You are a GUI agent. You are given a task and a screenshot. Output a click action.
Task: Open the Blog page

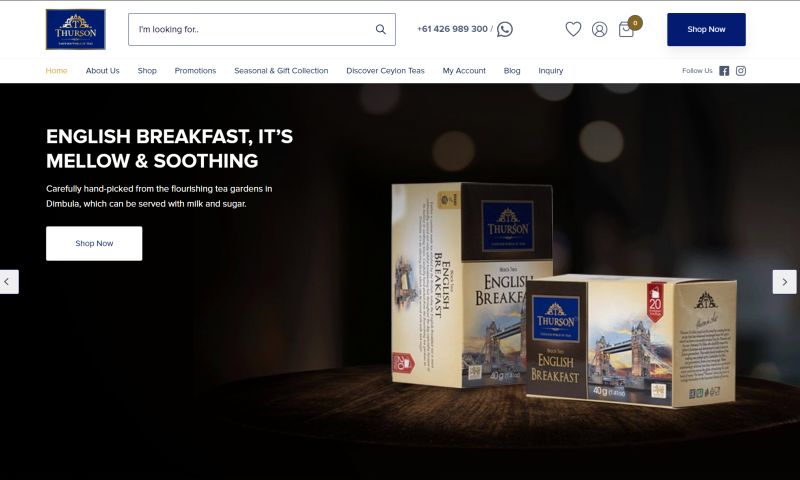(x=512, y=71)
